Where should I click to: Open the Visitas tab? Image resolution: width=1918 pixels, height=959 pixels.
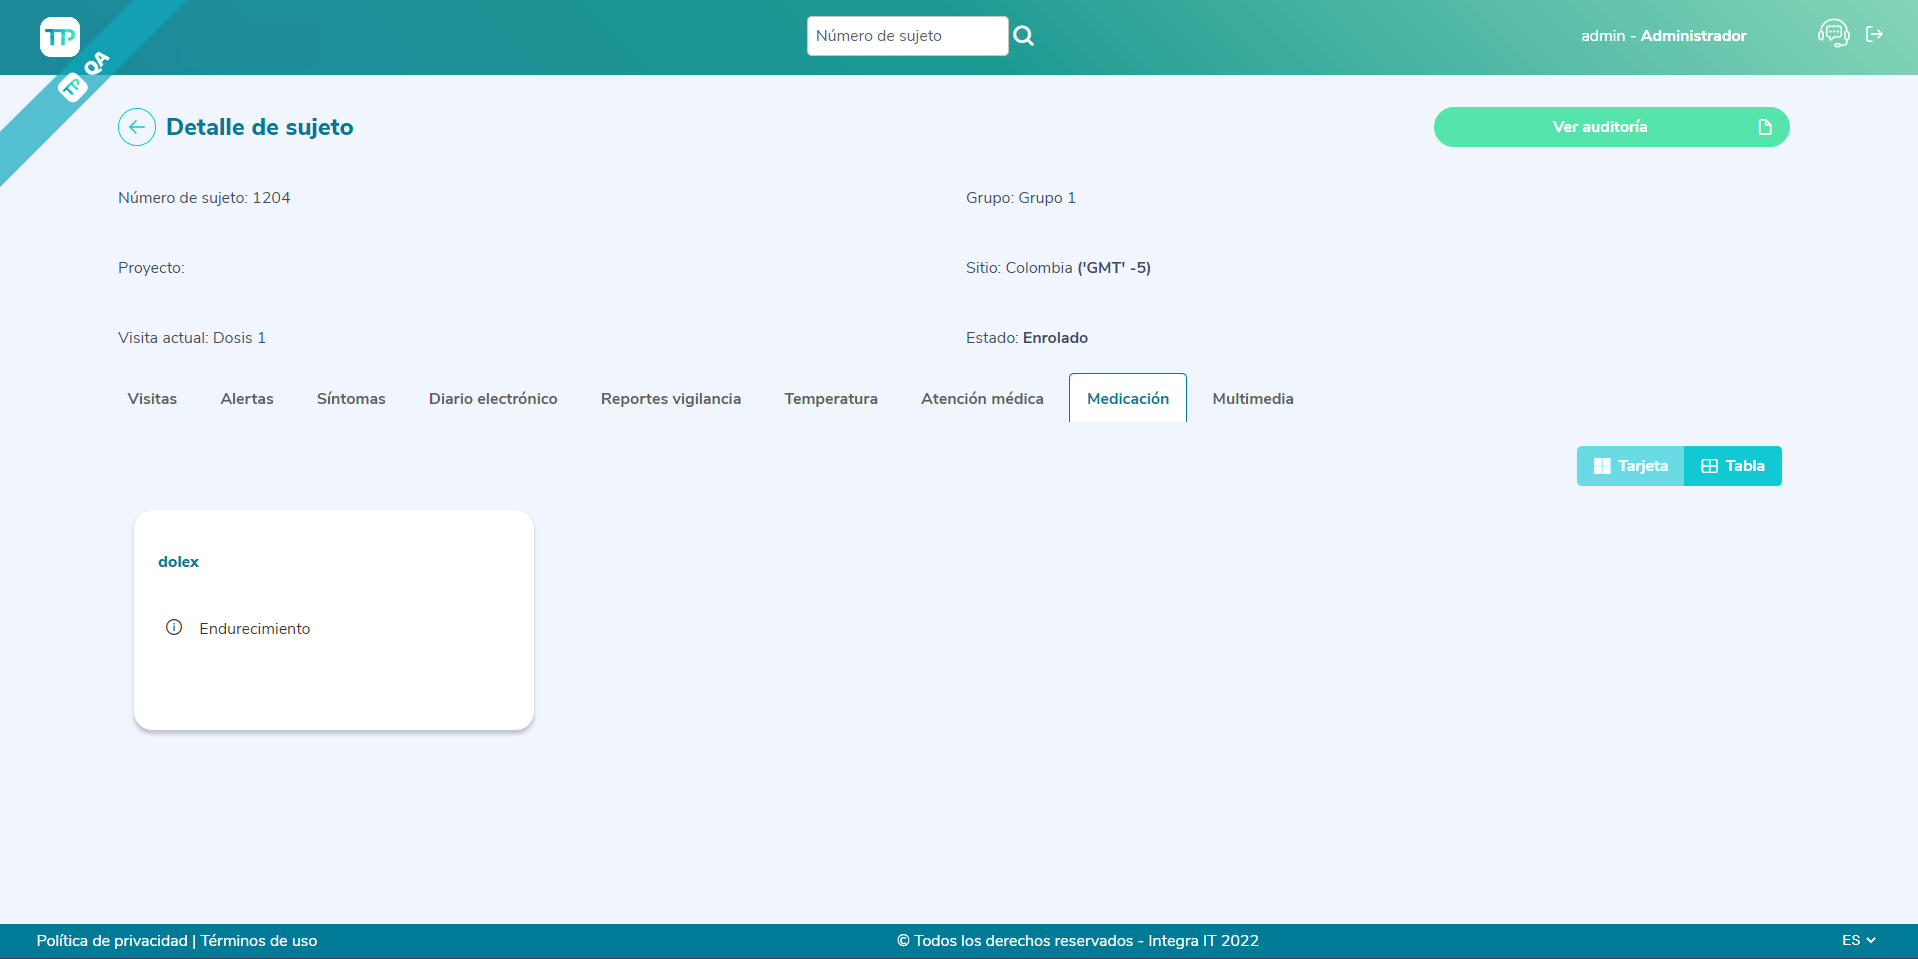(152, 398)
